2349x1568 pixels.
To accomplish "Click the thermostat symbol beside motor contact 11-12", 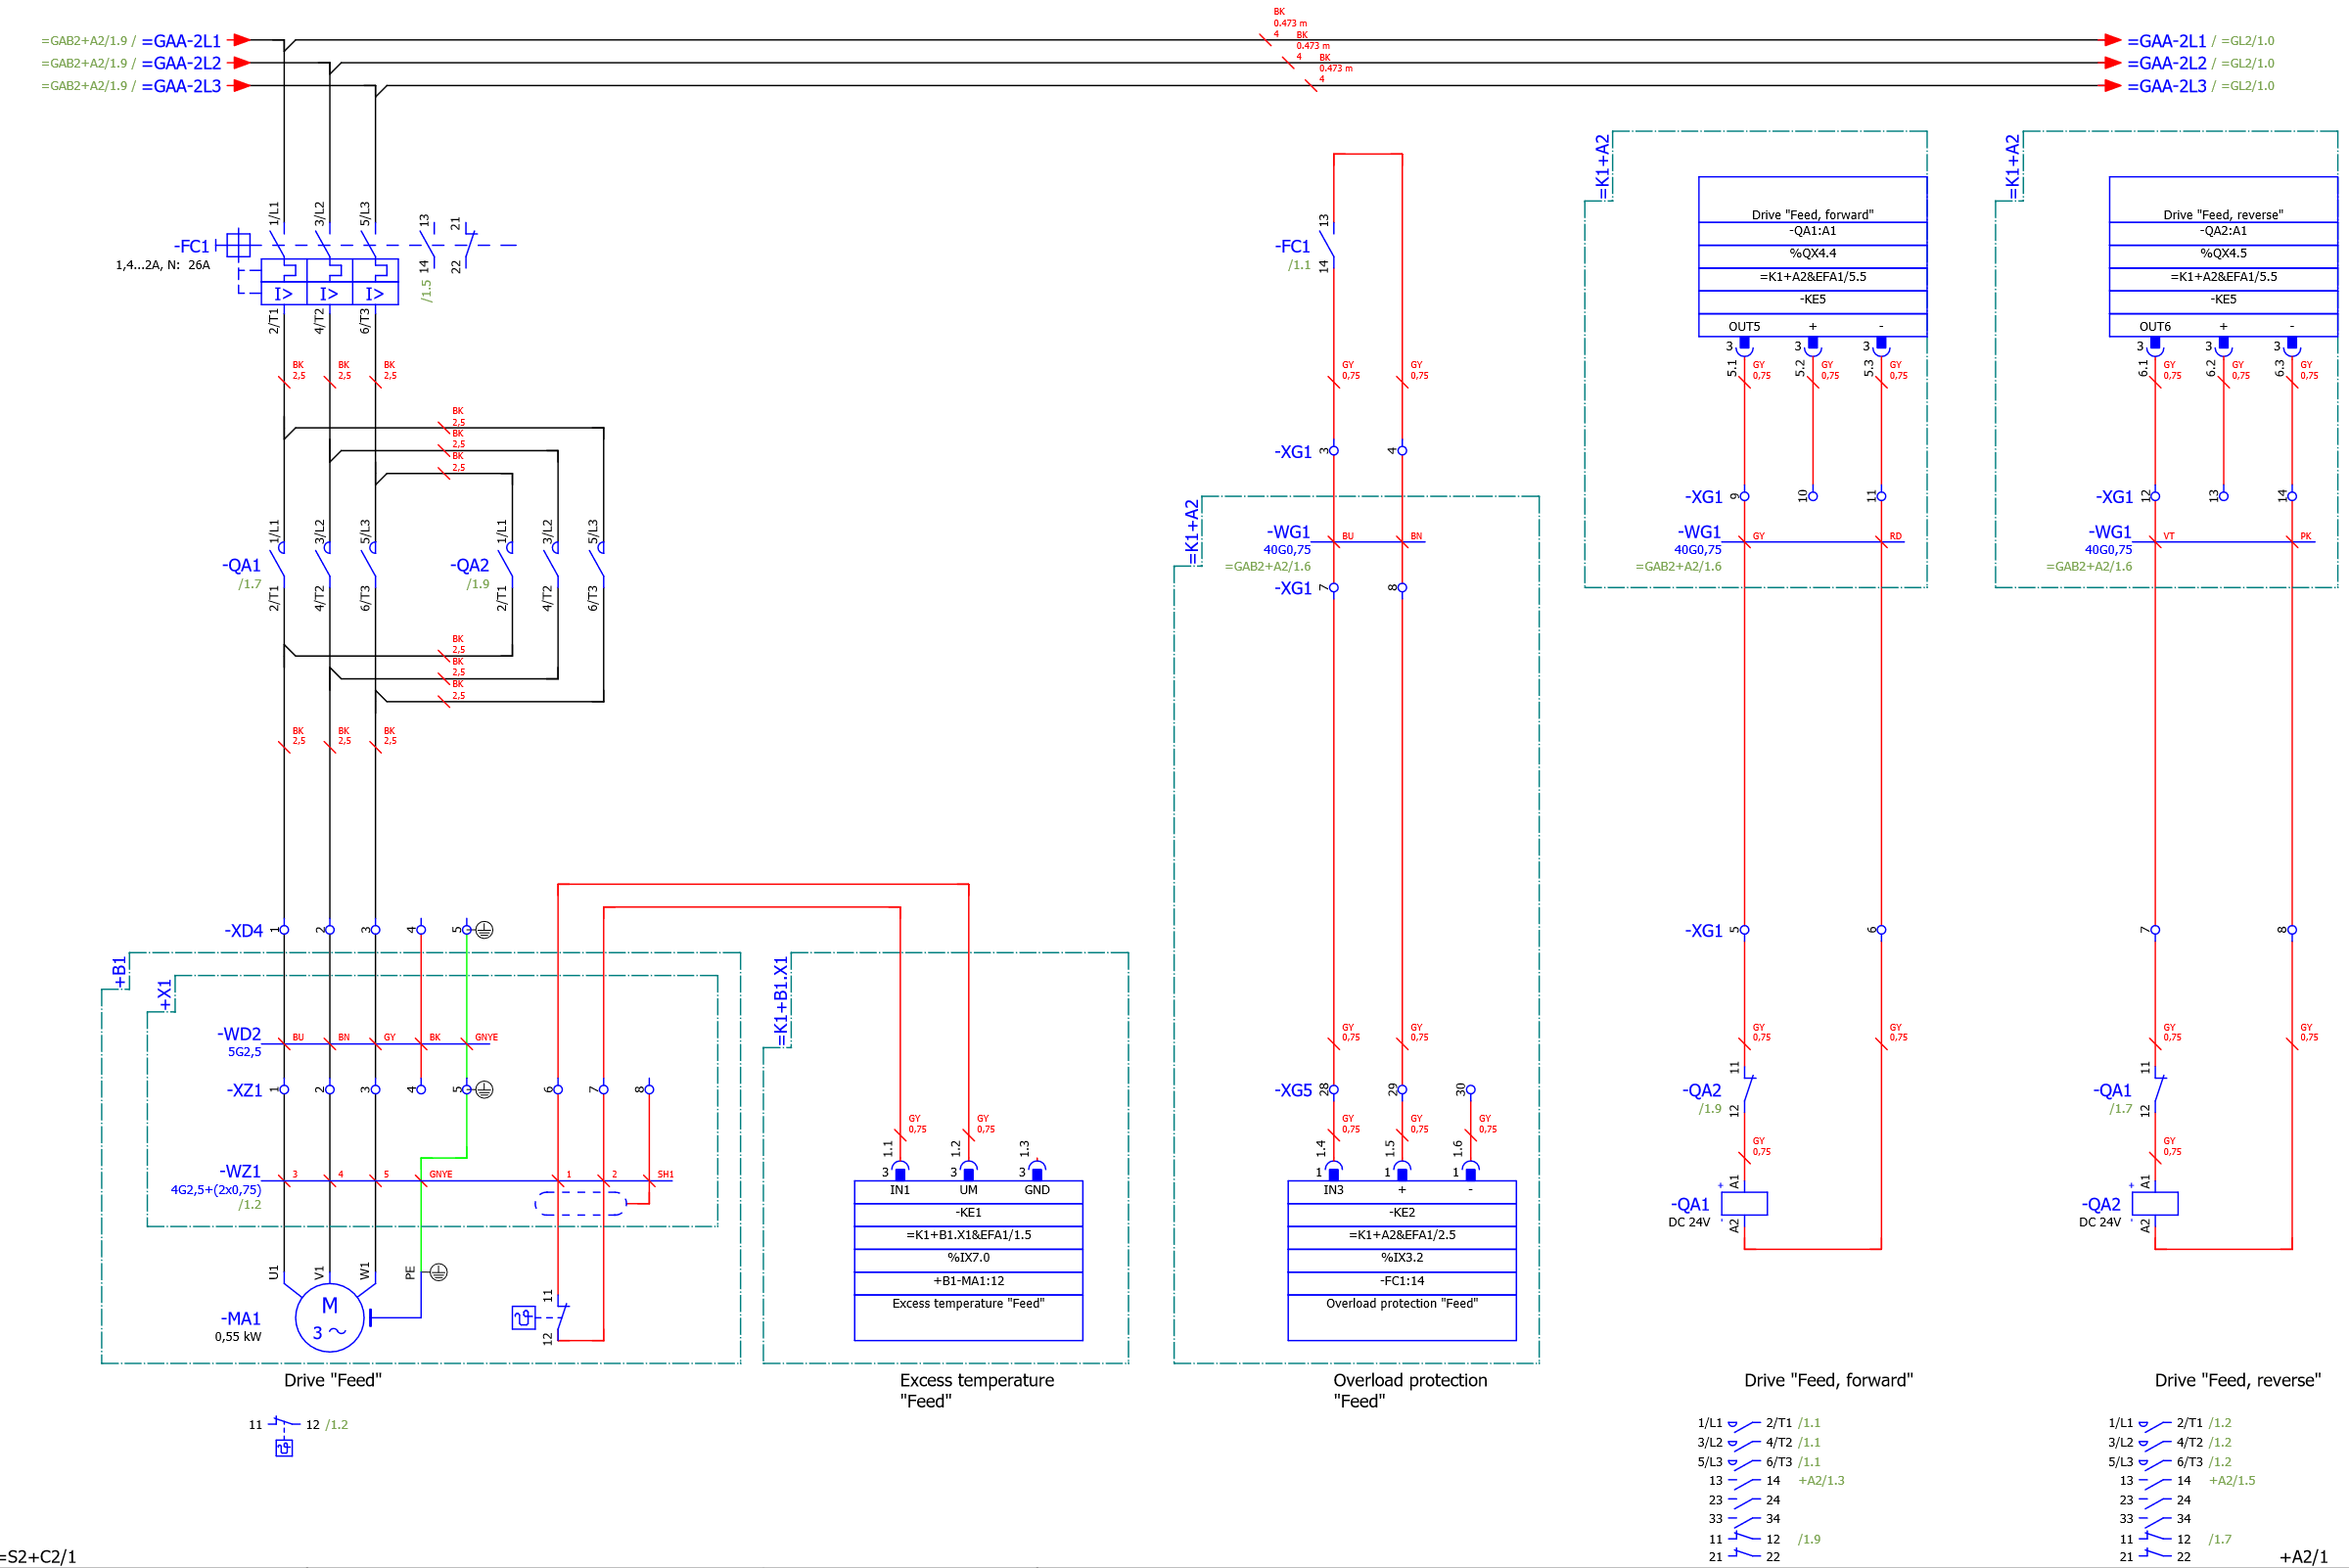I will coord(523,1318).
